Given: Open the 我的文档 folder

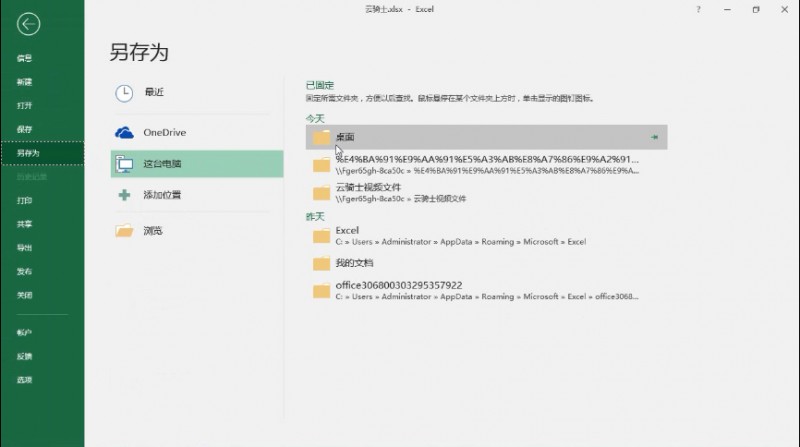Looking at the screenshot, I should click(486, 263).
